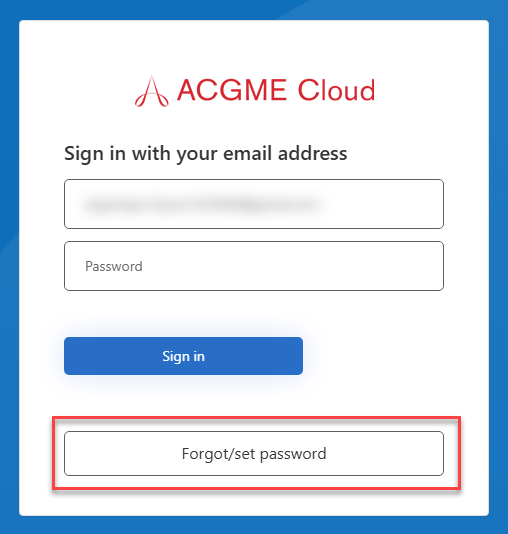Click the blue Sign in button
508x534 pixels.
coord(183,356)
